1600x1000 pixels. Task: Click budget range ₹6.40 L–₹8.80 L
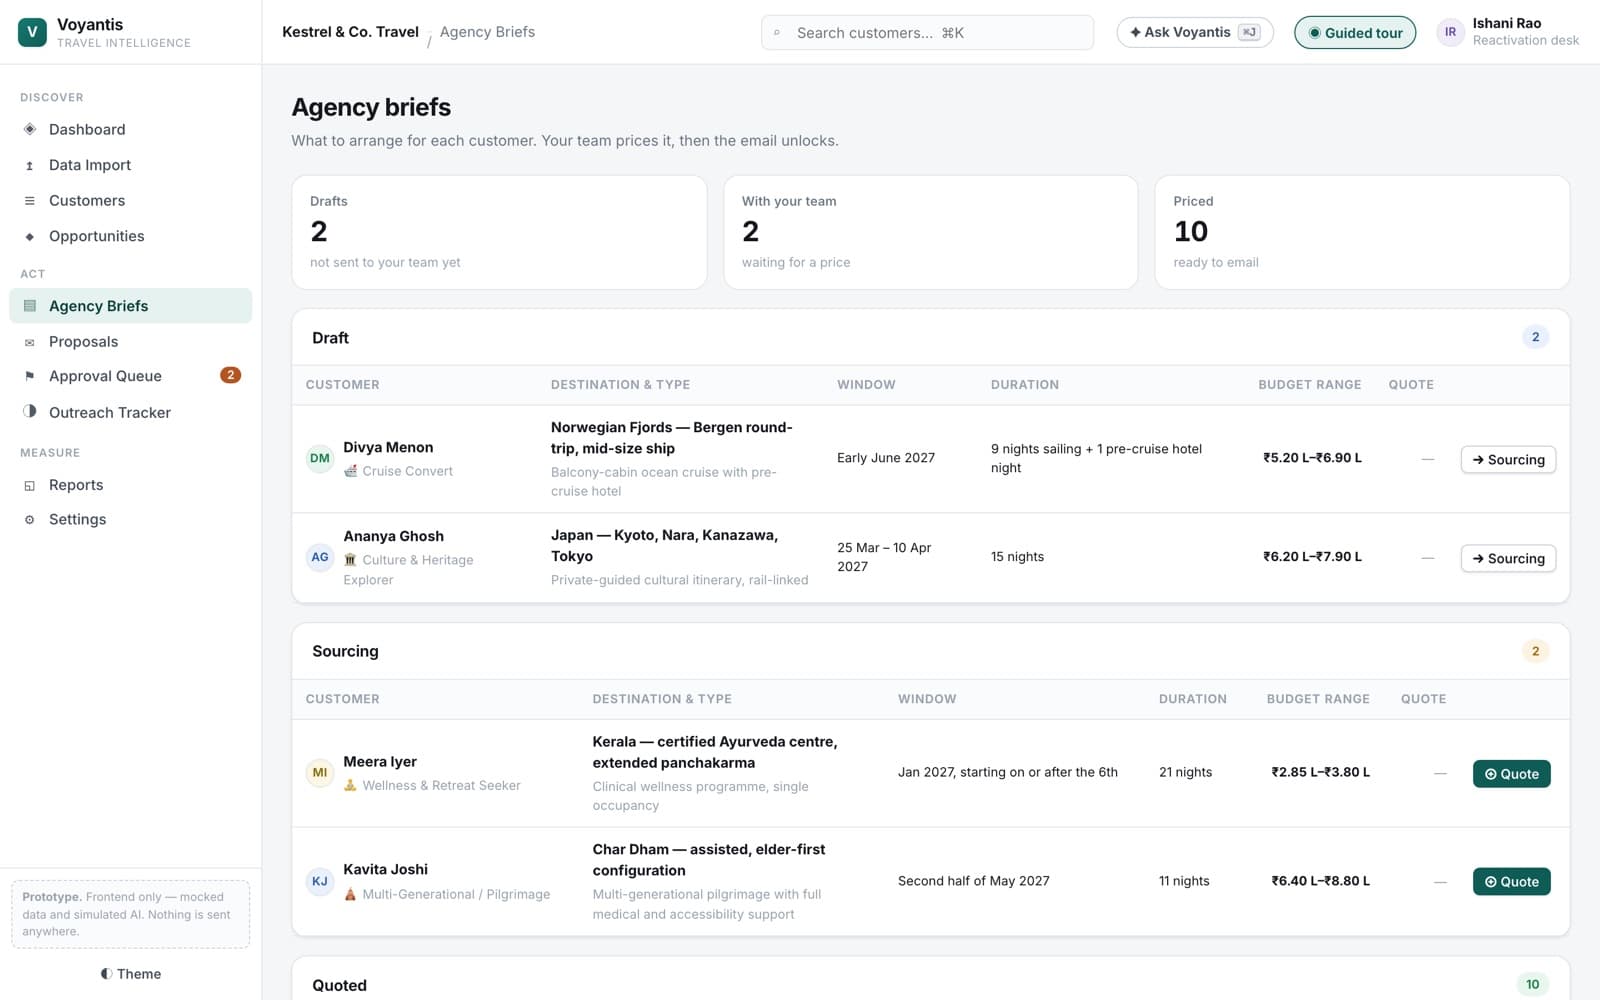1320,881
